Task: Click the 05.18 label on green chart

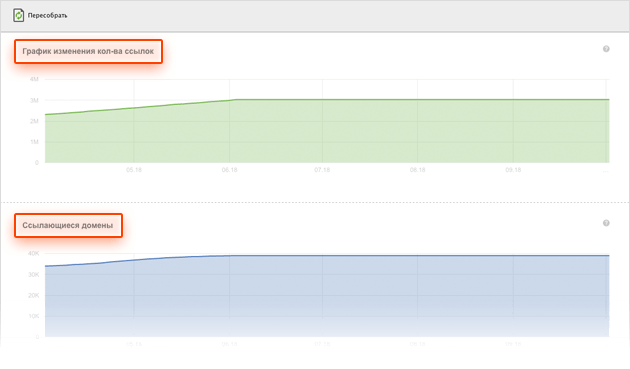Action: pos(134,170)
